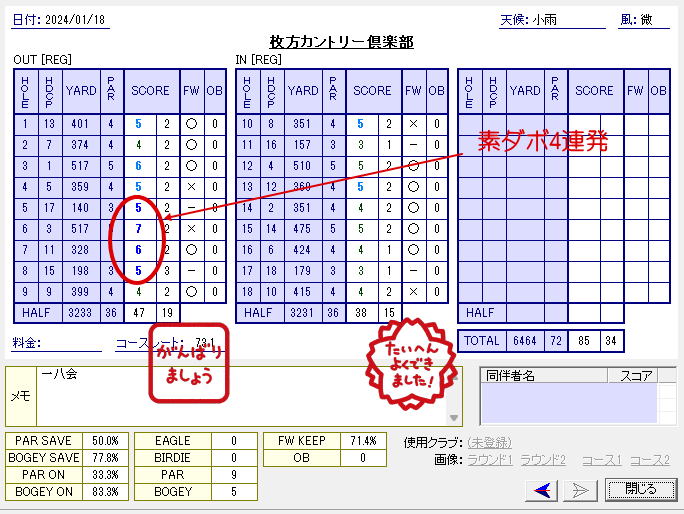Viewport: 684px width, 514px height.
Task: Click the wind field 微
Action: pos(646,20)
